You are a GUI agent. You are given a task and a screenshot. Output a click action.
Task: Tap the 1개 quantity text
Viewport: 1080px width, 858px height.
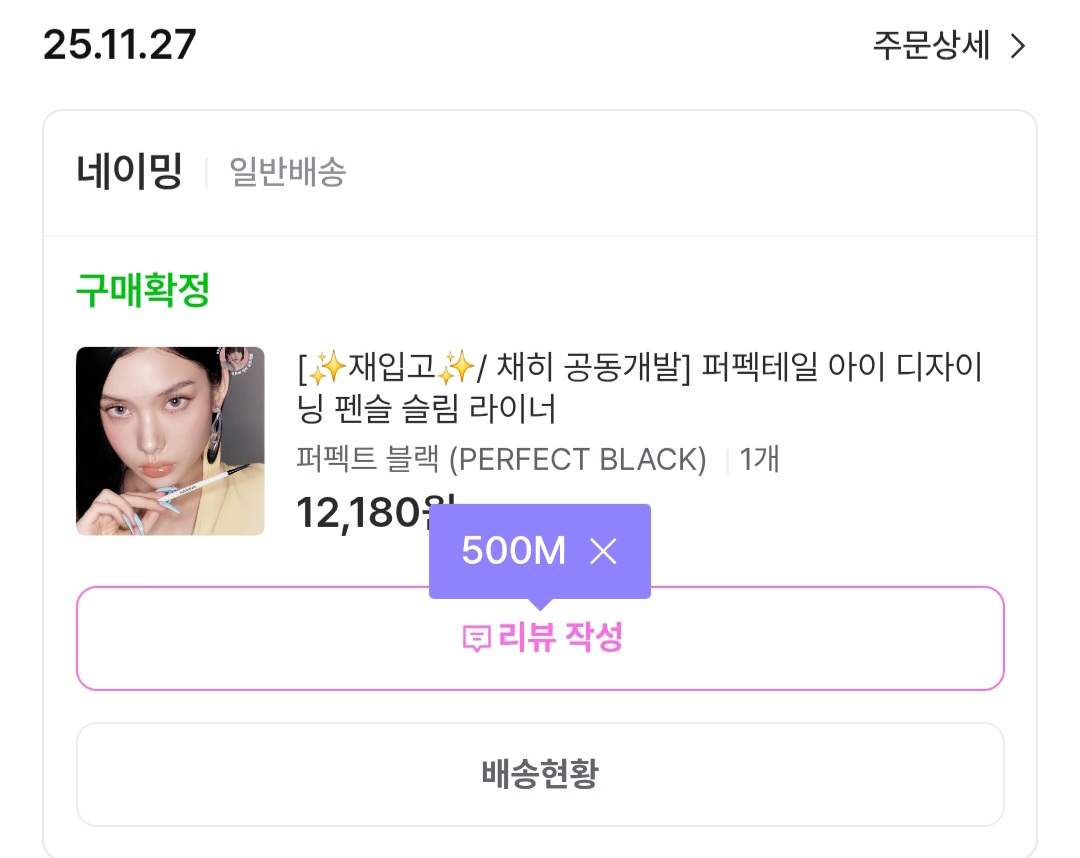(759, 459)
